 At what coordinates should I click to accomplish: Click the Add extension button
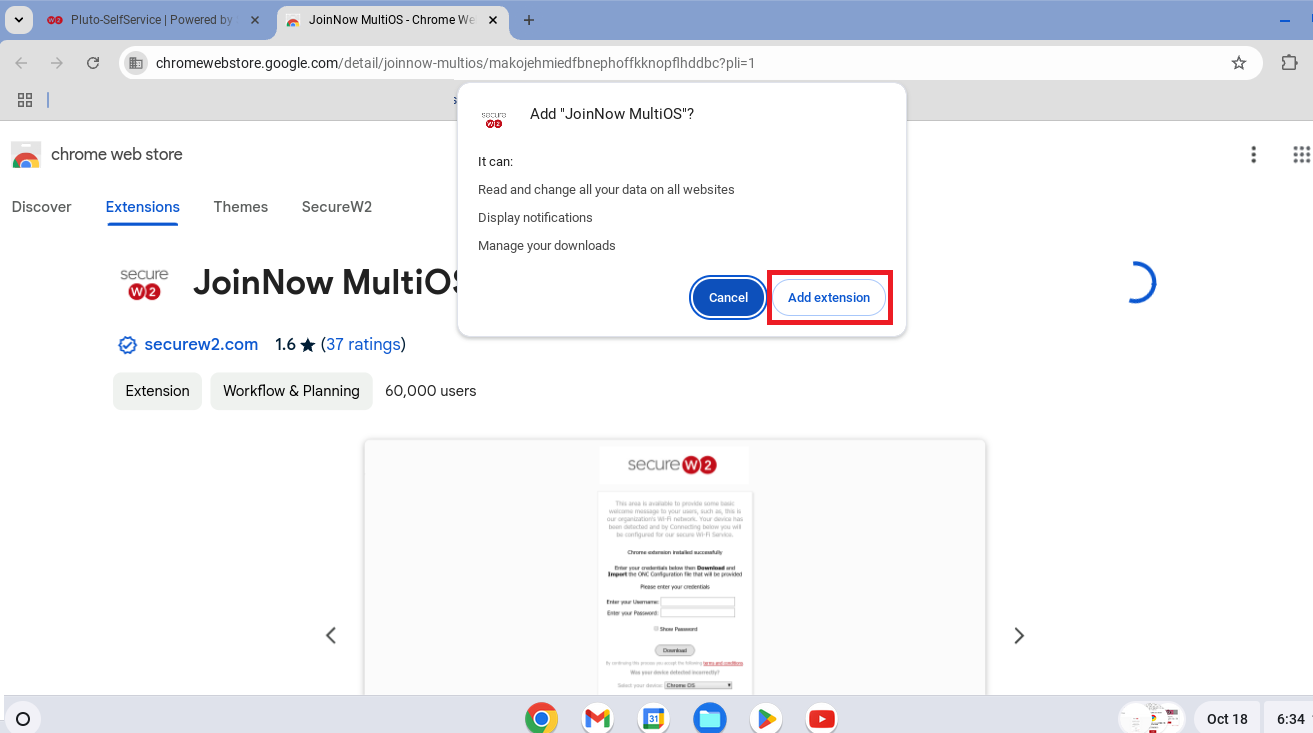(828, 298)
